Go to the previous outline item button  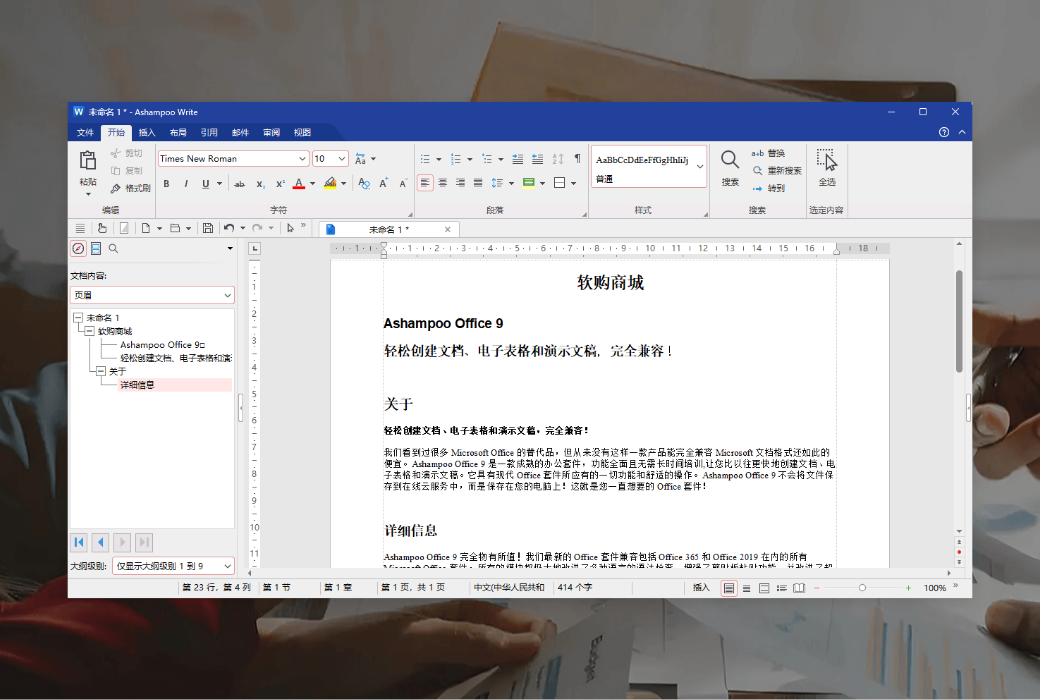[x=100, y=542]
